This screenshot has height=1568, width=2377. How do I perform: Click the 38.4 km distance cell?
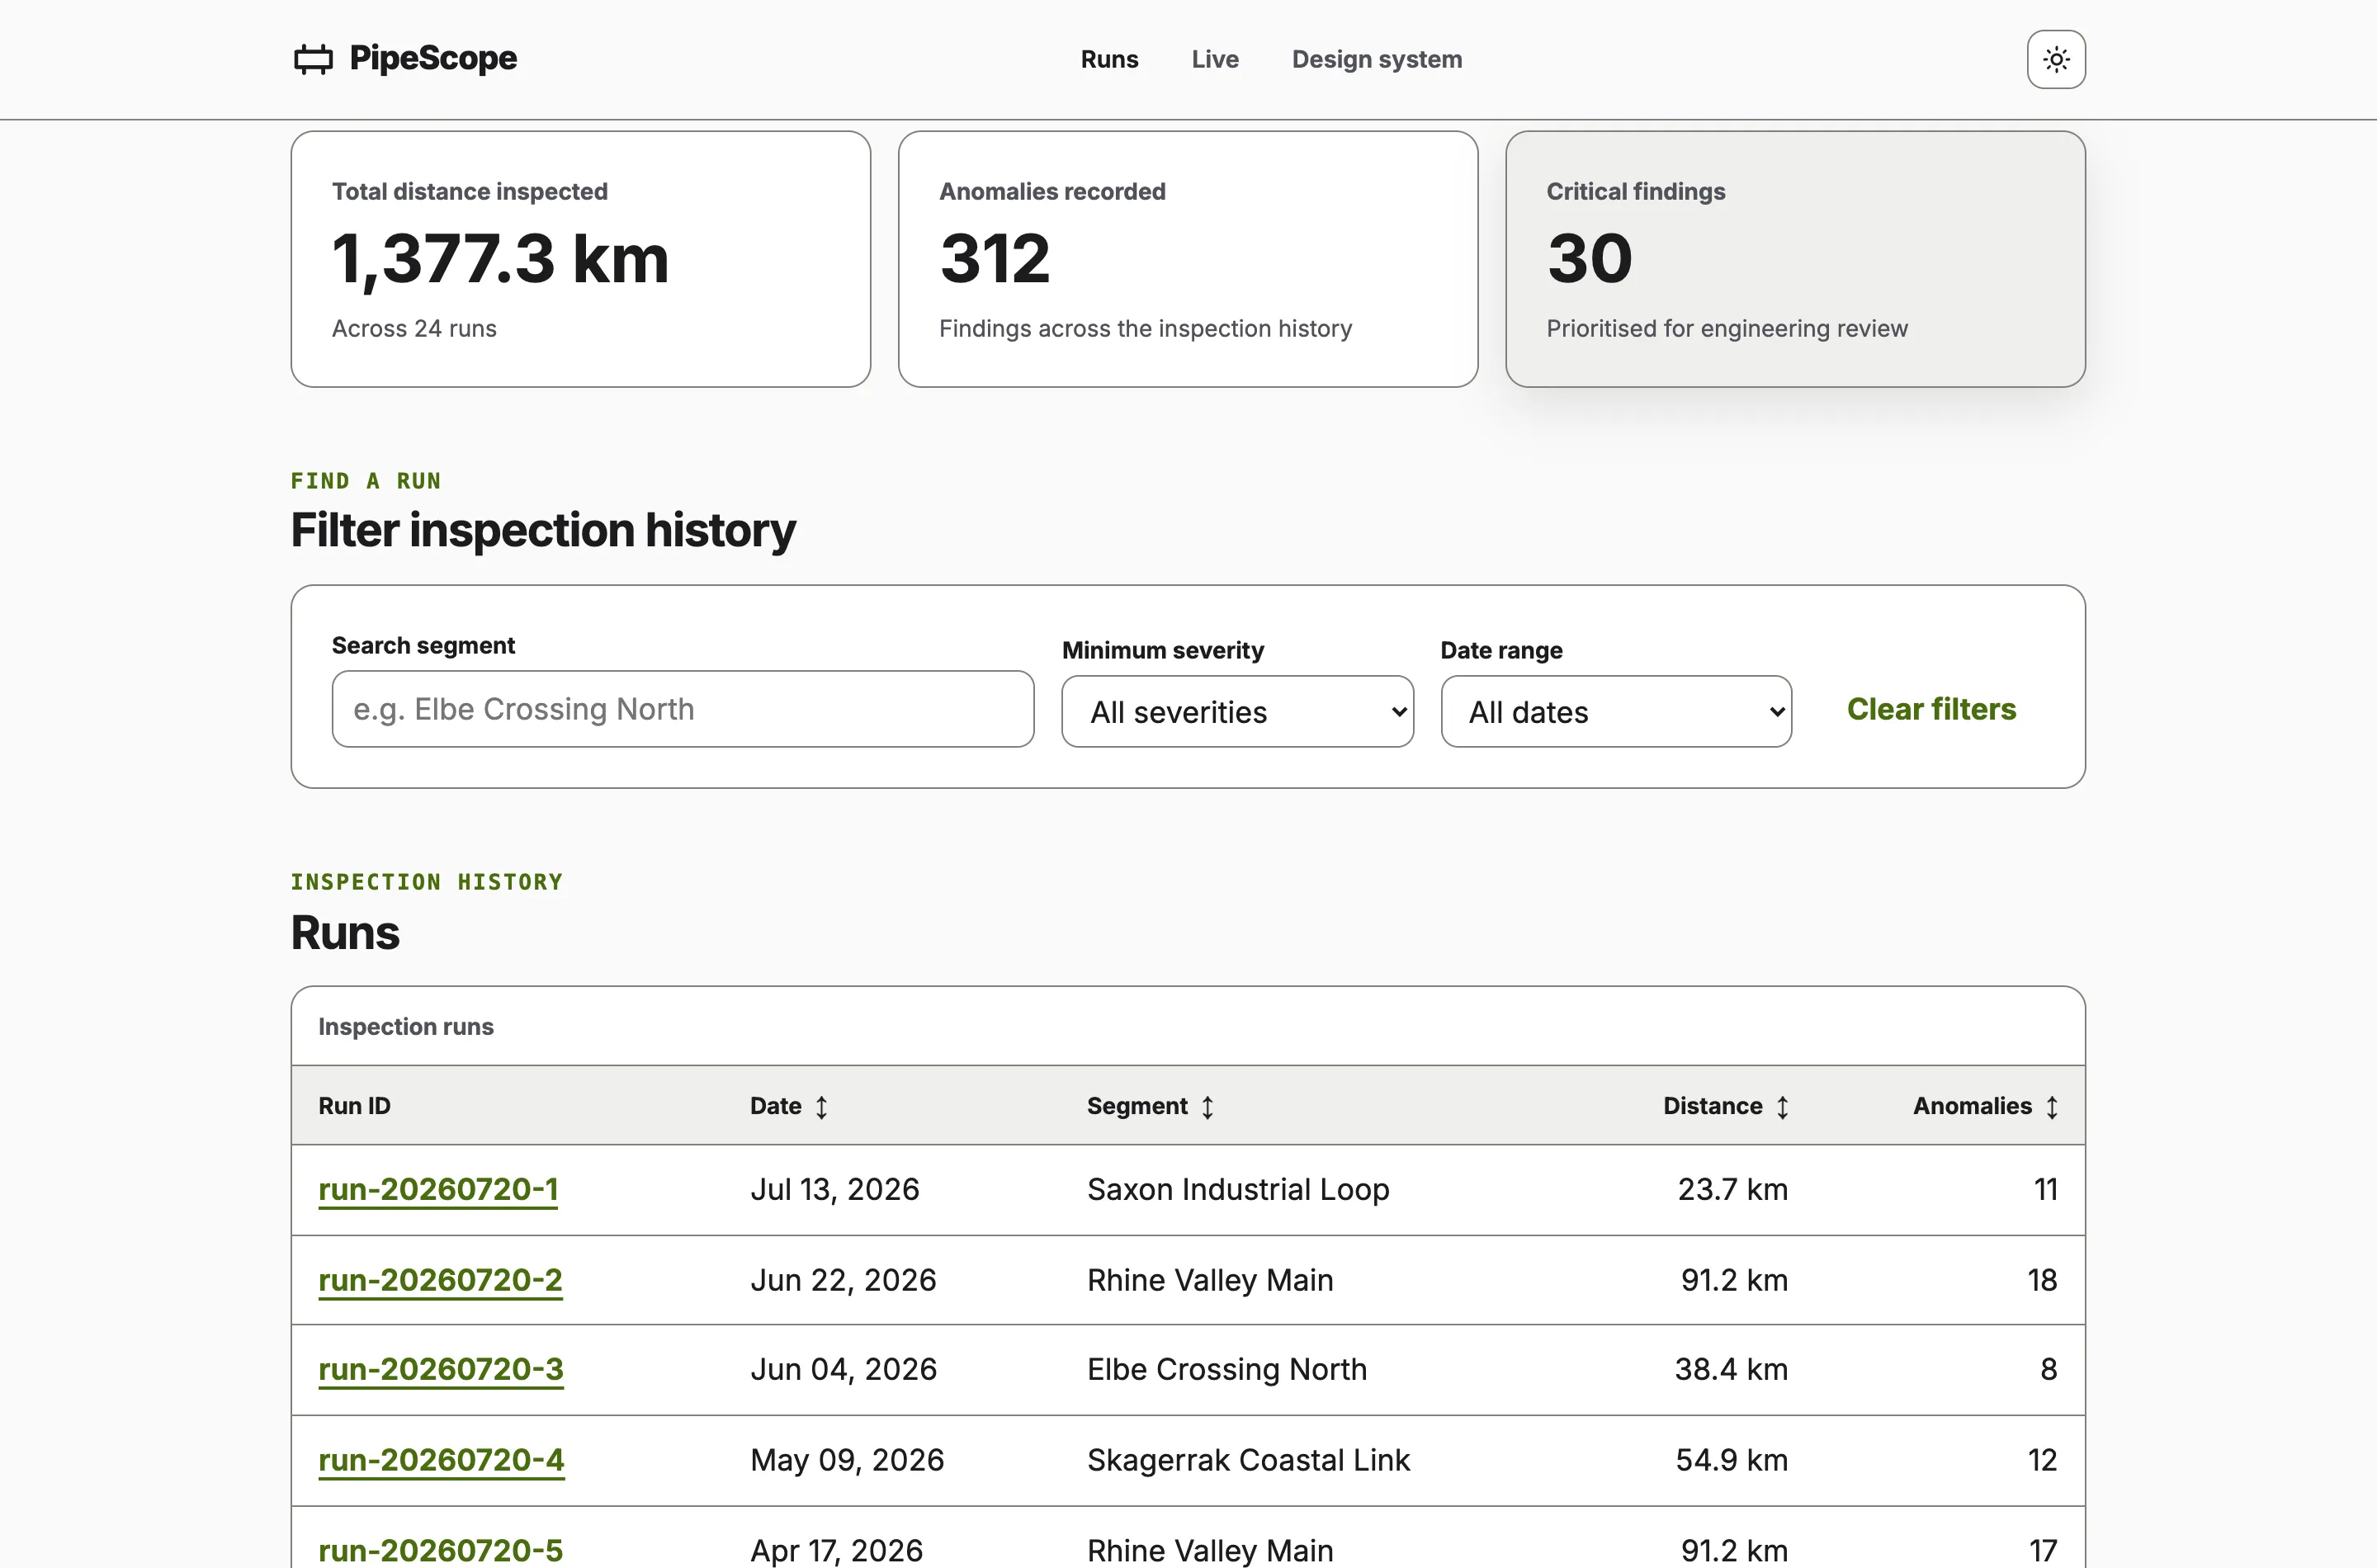click(x=1731, y=1369)
